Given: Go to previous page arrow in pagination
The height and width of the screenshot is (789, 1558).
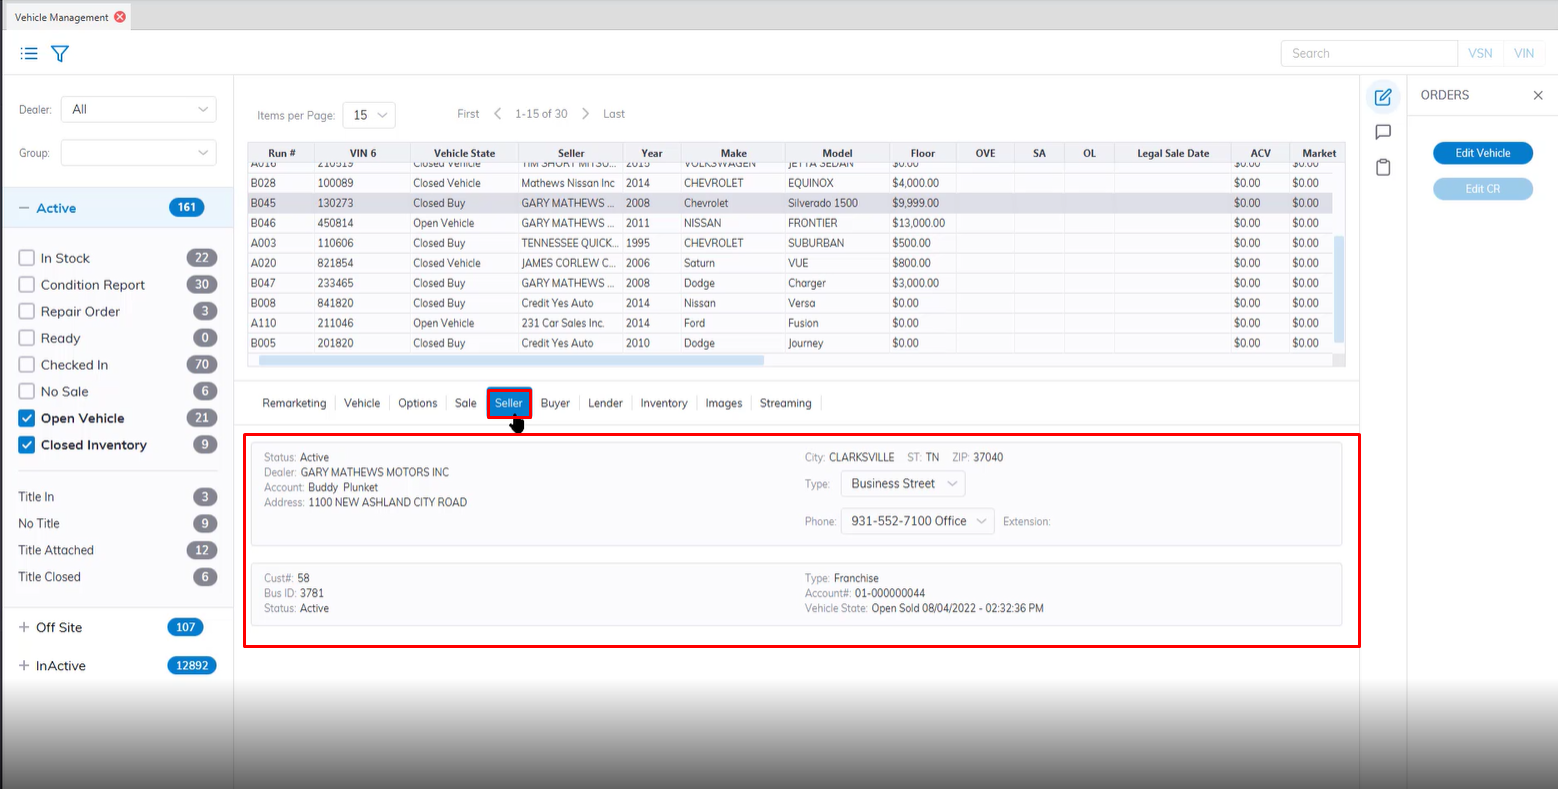Looking at the screenshot, I should click(x=497, y=114).
